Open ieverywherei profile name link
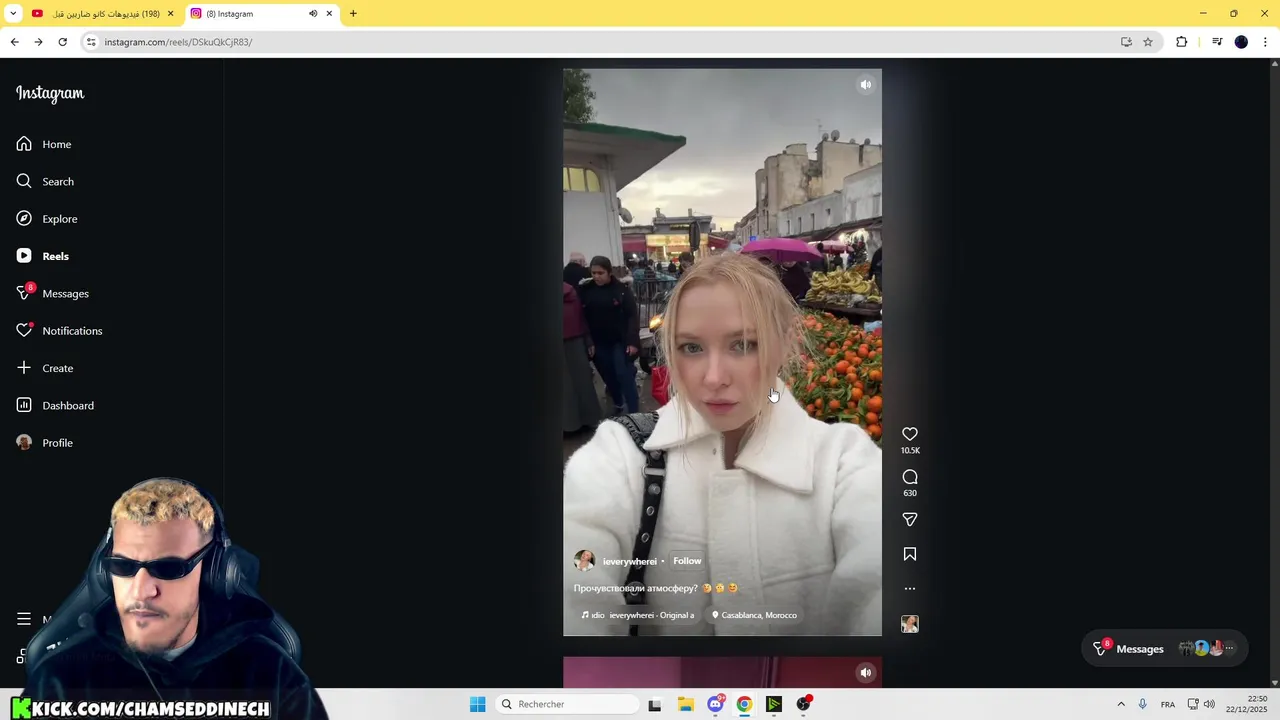1280x720 pixels. coord(629,561)
